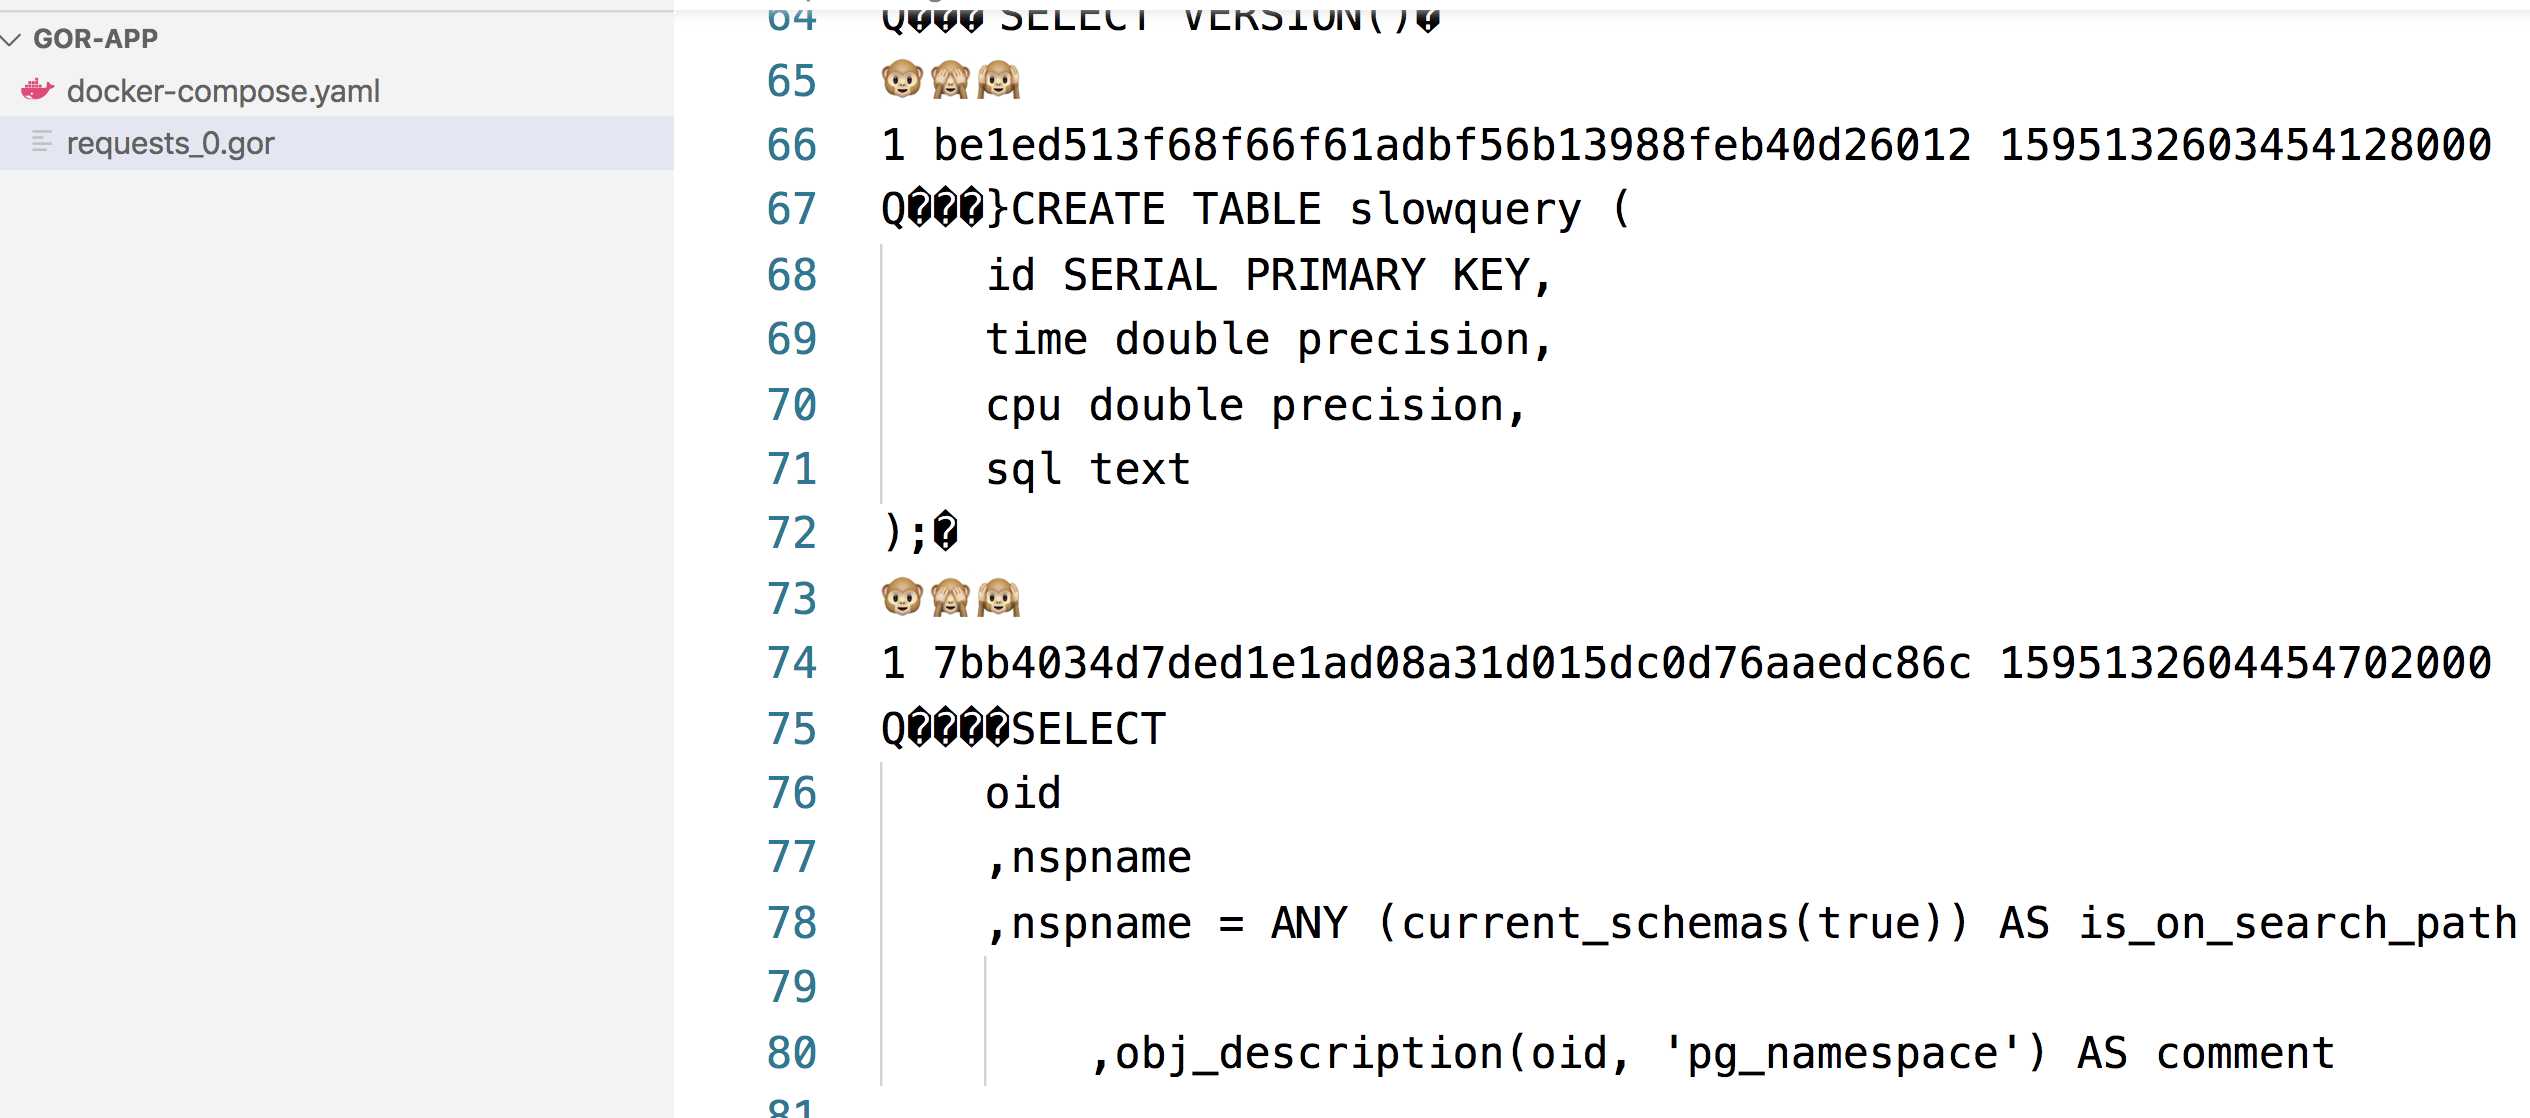Click 'is_on_search_path' at end of line 78
The image size is (2530, 1118).
pyautogui.click(x=2297, y=923)
